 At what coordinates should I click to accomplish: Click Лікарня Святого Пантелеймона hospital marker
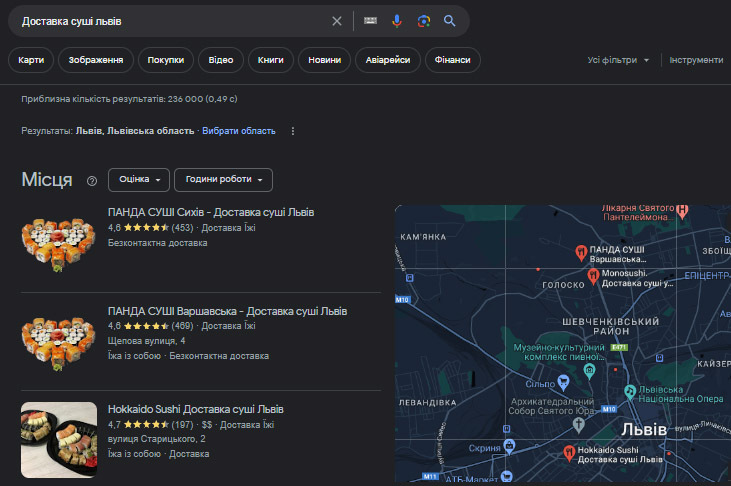click(683, 211)
